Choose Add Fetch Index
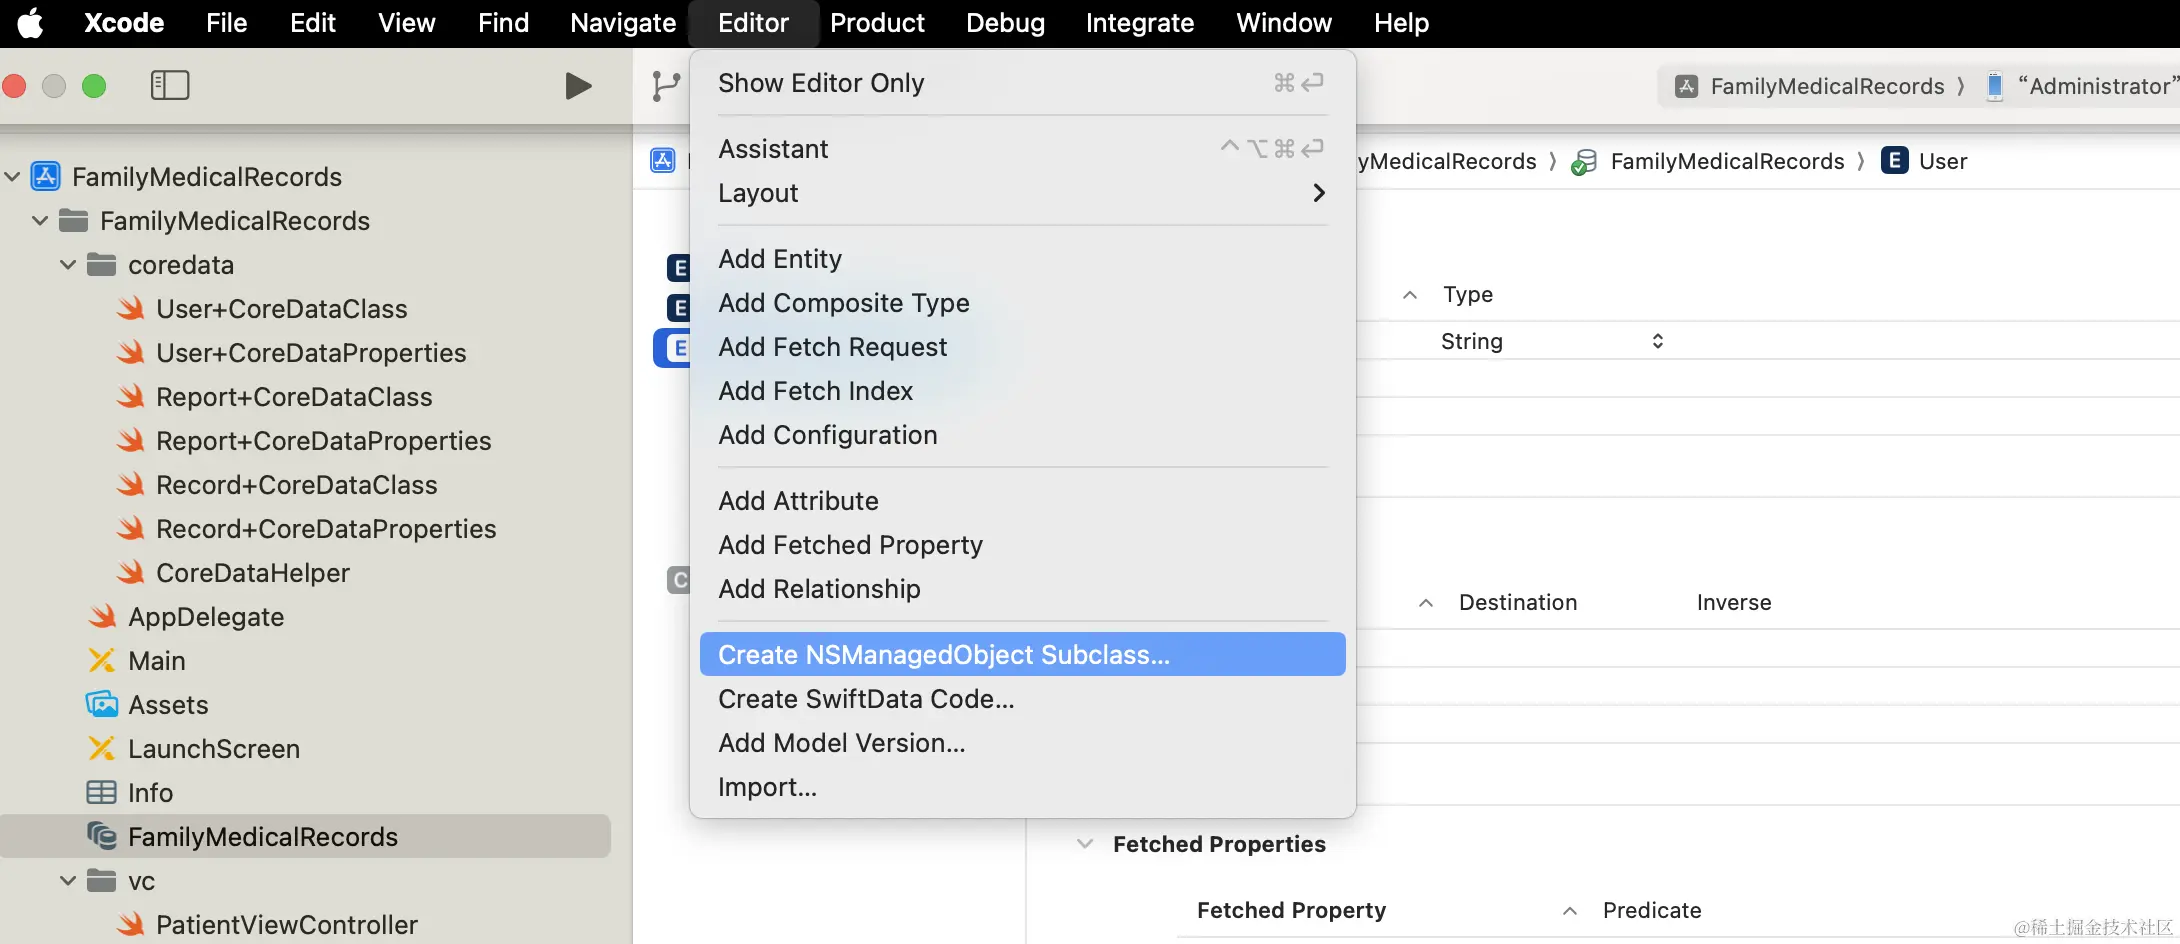 (1022, 391)
